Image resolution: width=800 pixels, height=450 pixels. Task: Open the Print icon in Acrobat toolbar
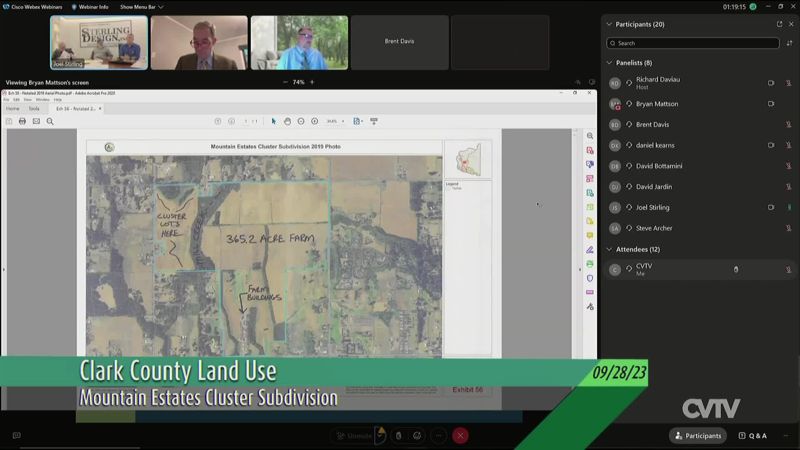point(22,121)
